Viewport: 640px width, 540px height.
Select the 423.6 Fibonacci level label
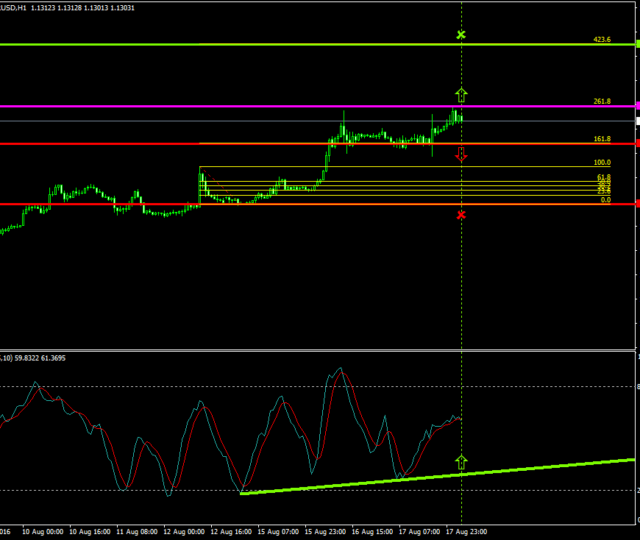[x=601, y=39]
